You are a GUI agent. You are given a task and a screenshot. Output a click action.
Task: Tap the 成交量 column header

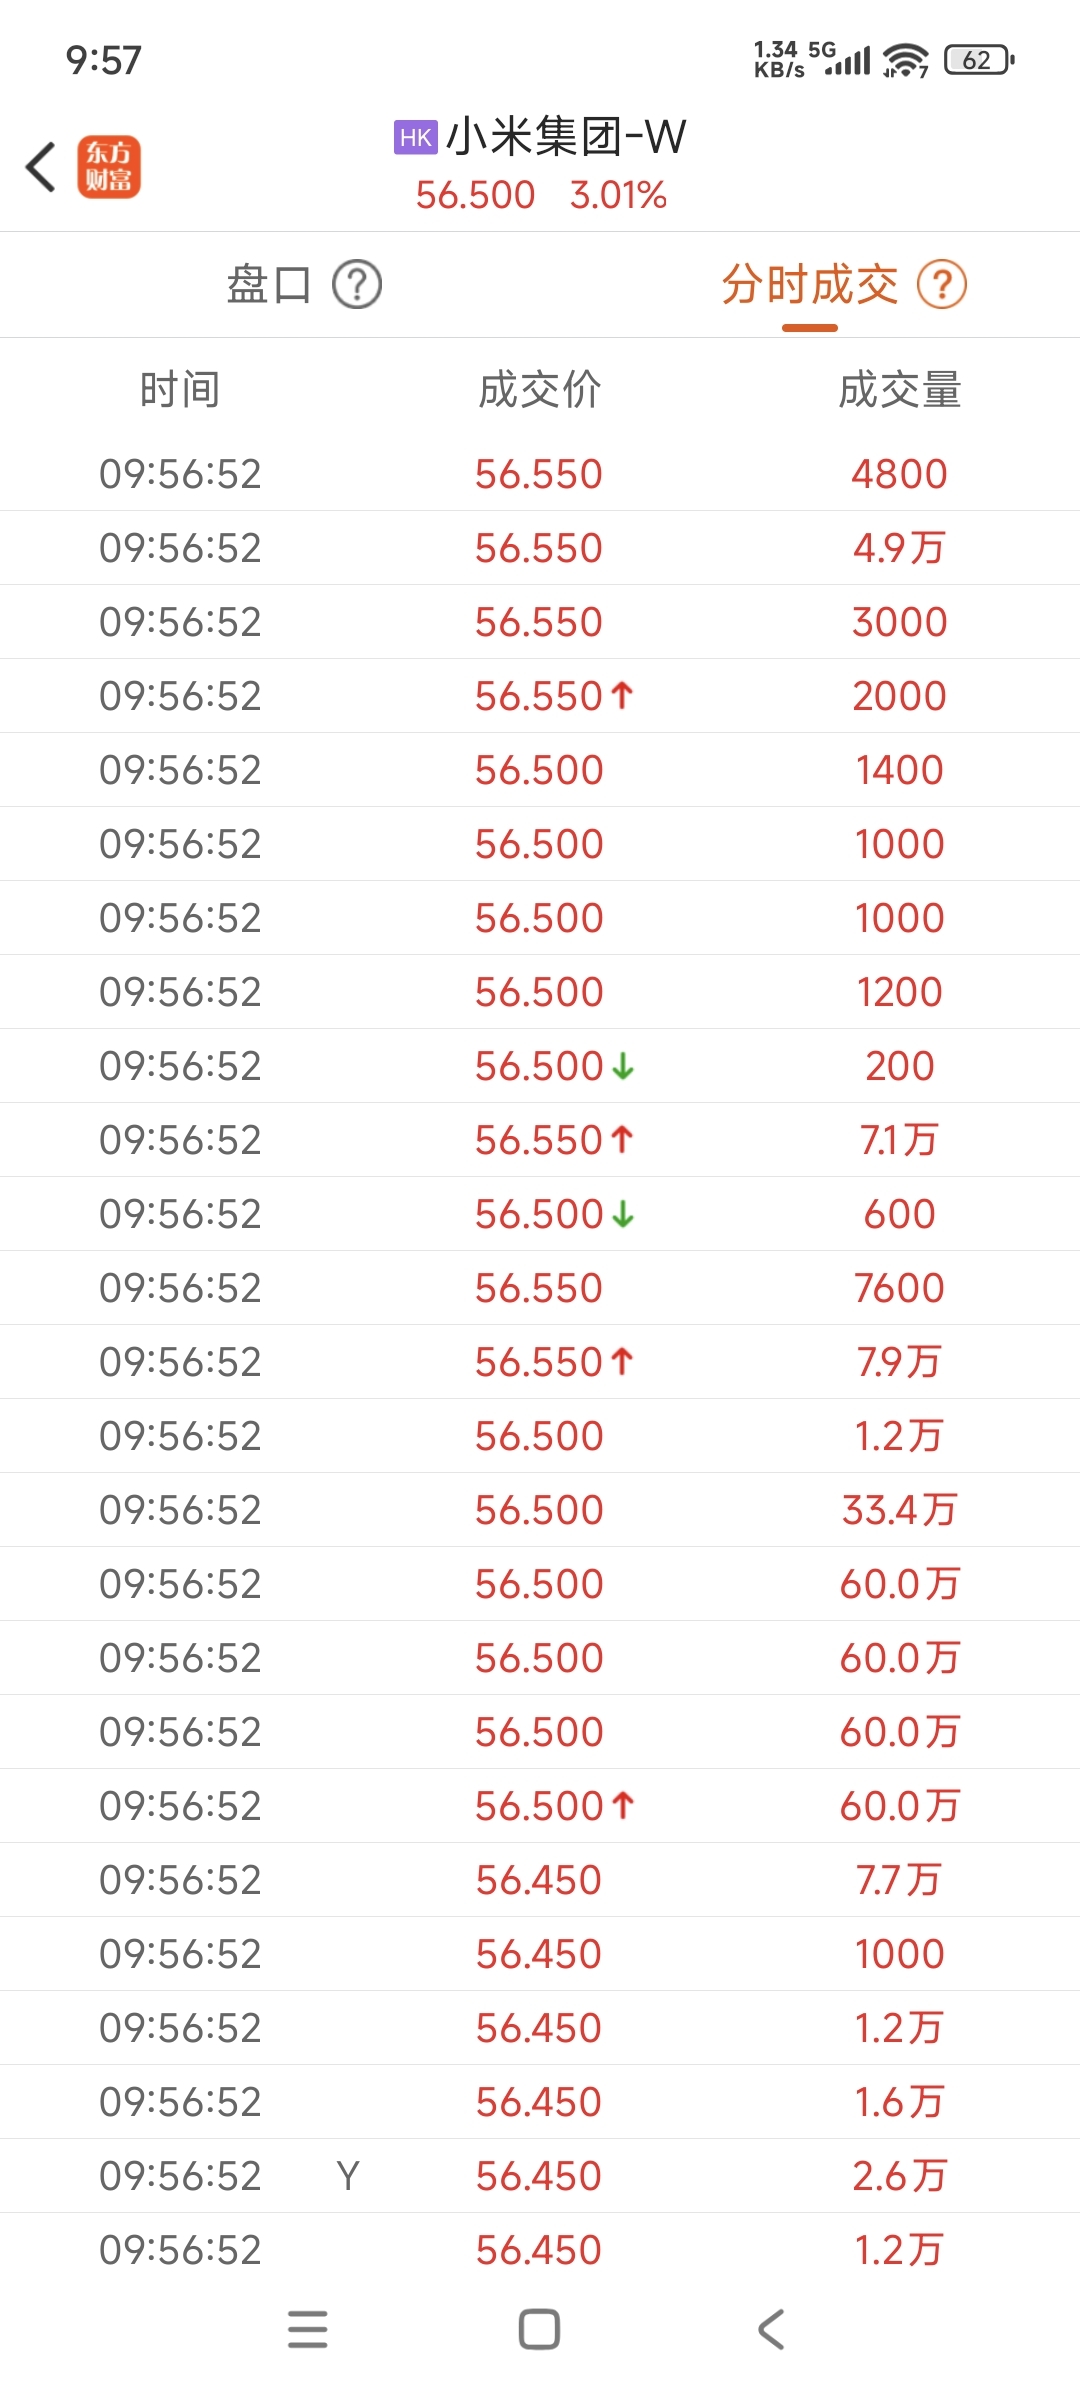coord(900,390)
